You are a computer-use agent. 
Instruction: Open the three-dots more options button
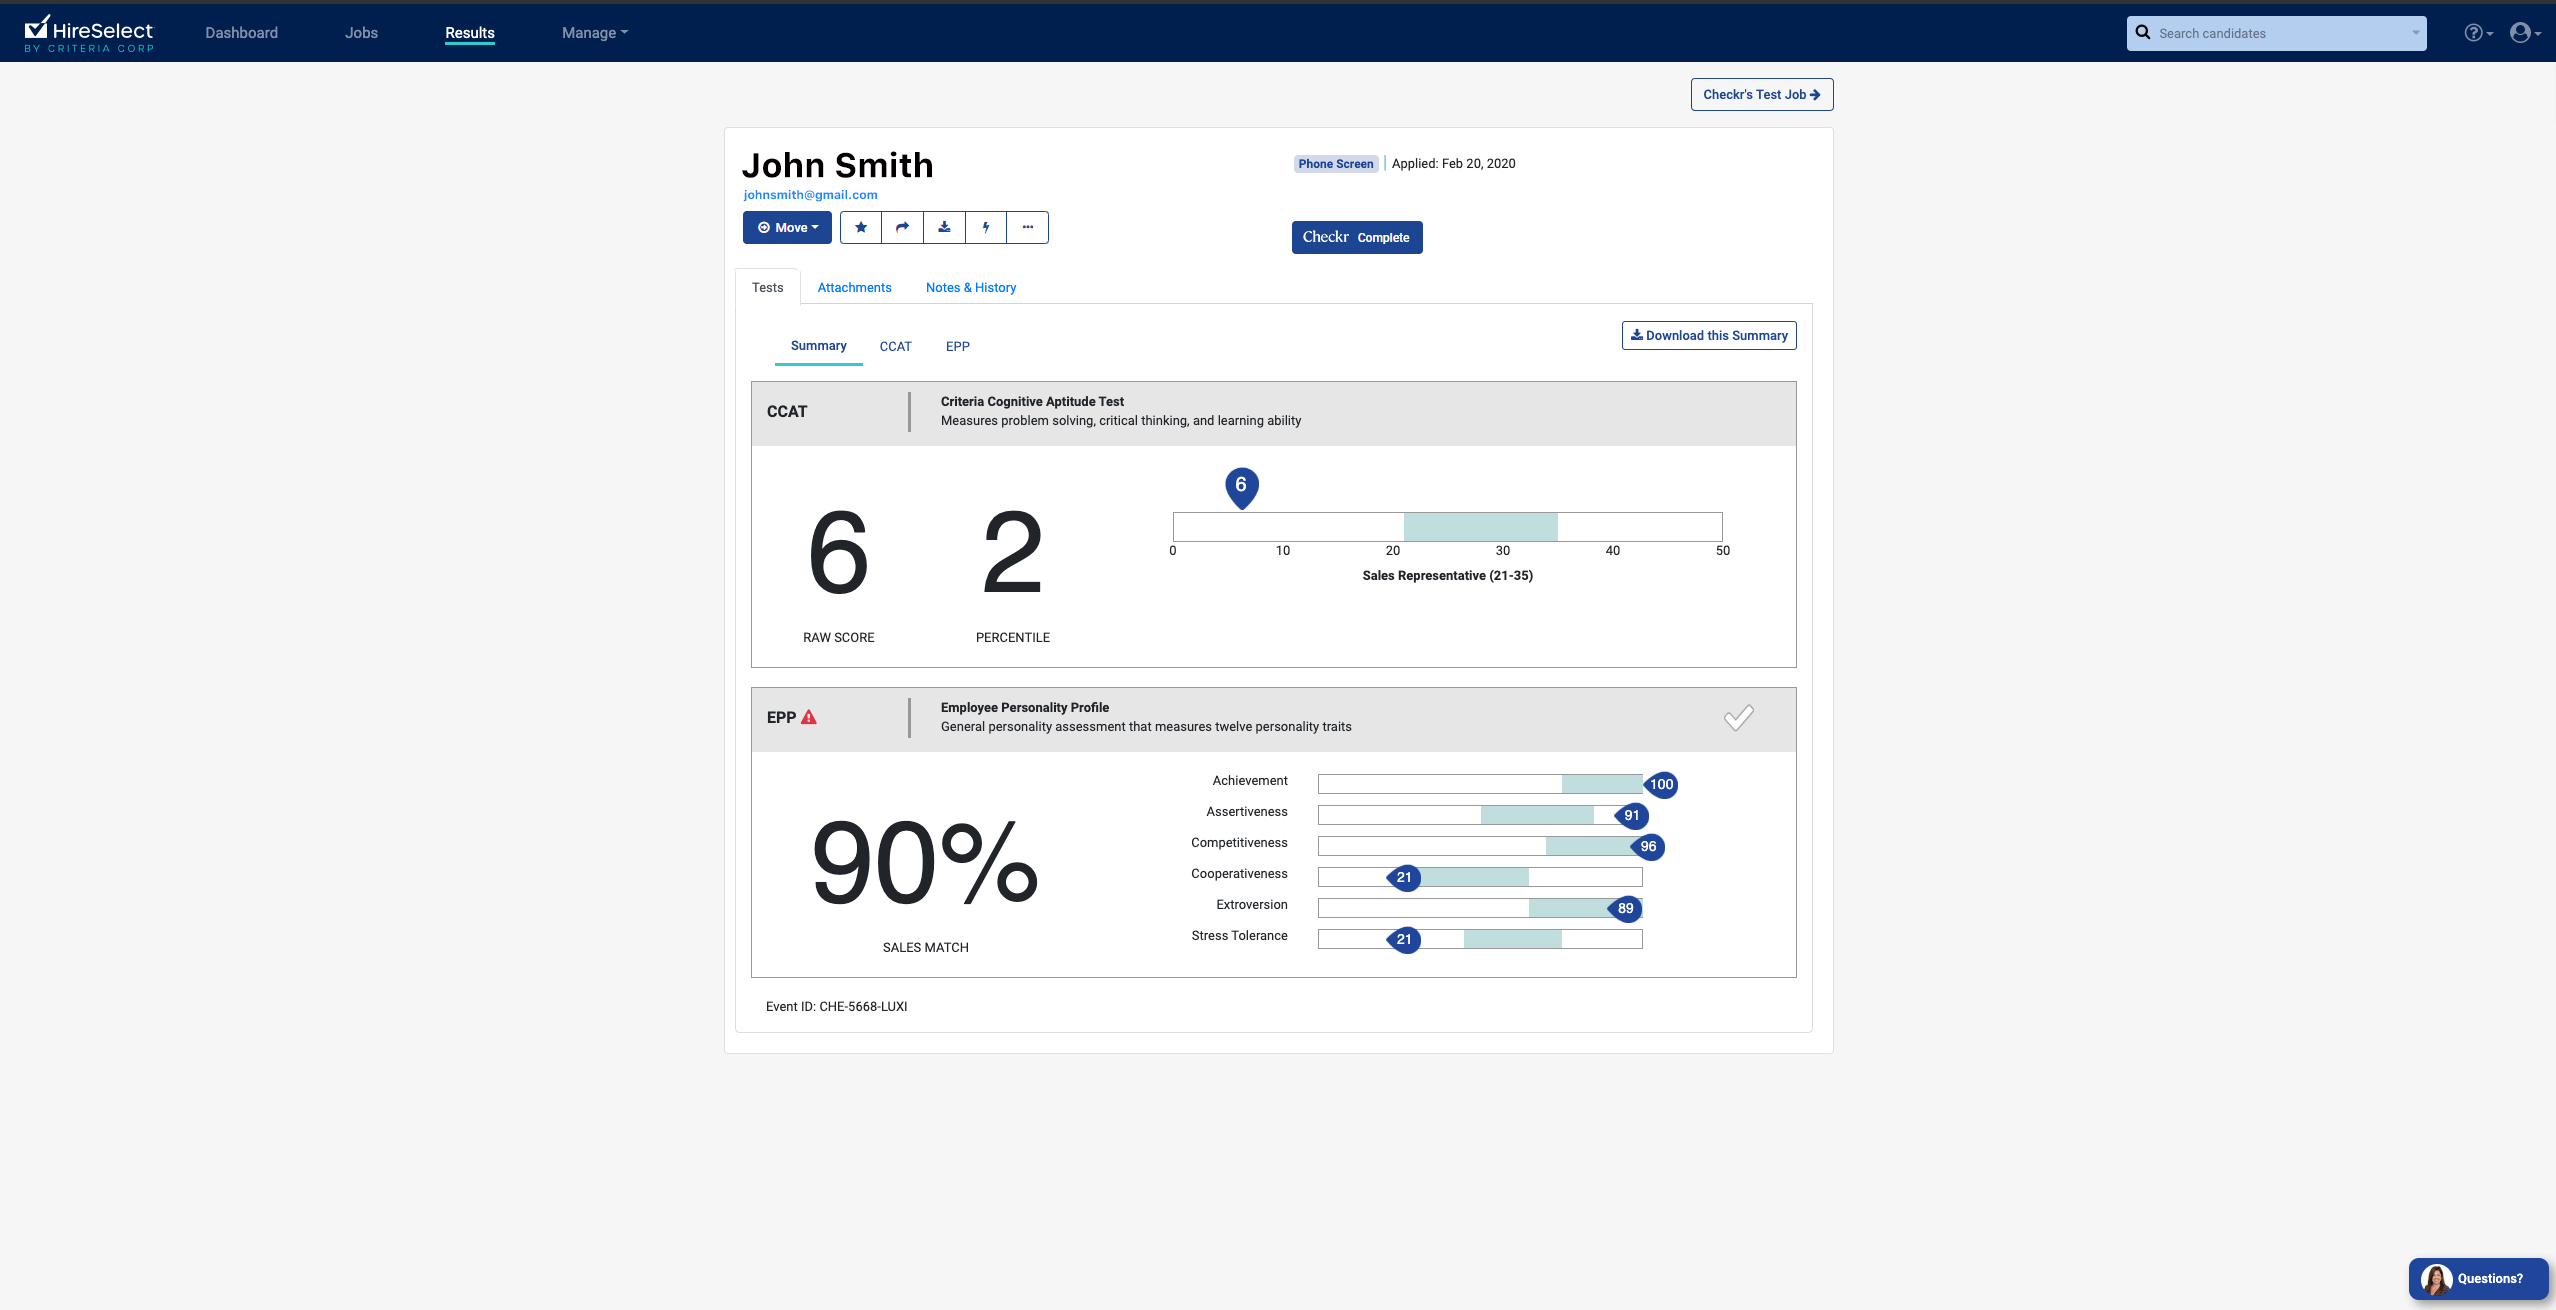coord(1028,227)
